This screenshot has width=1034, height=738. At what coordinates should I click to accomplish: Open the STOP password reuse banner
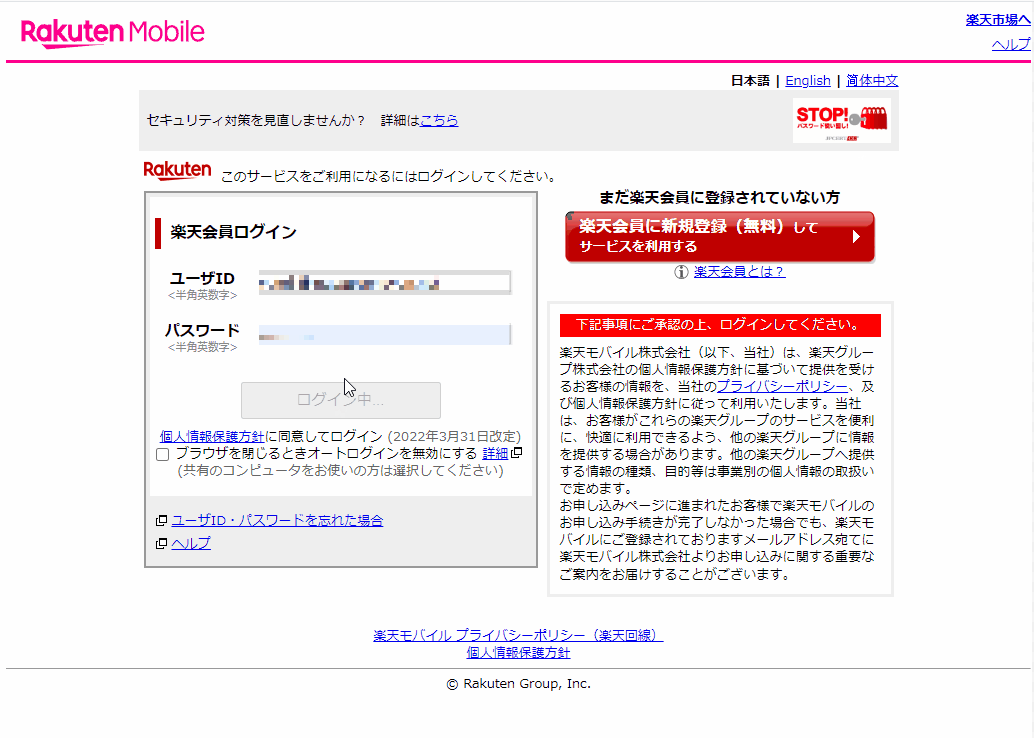coord(841,121)
